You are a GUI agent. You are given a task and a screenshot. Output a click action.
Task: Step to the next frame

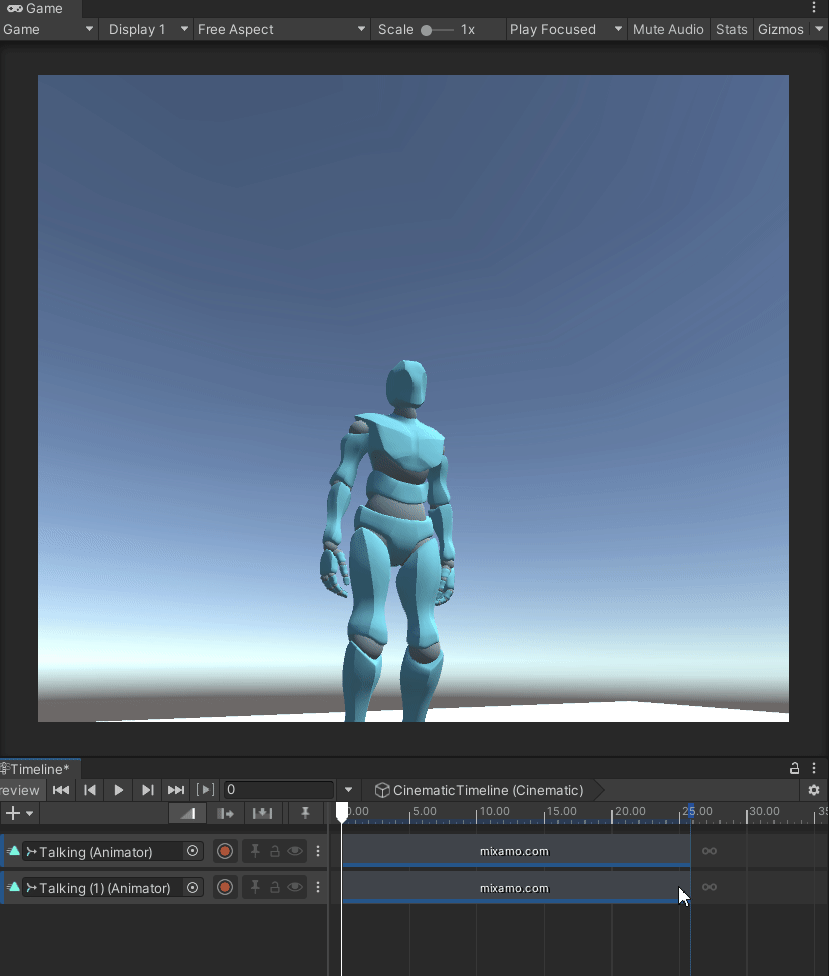click(147, 790)
